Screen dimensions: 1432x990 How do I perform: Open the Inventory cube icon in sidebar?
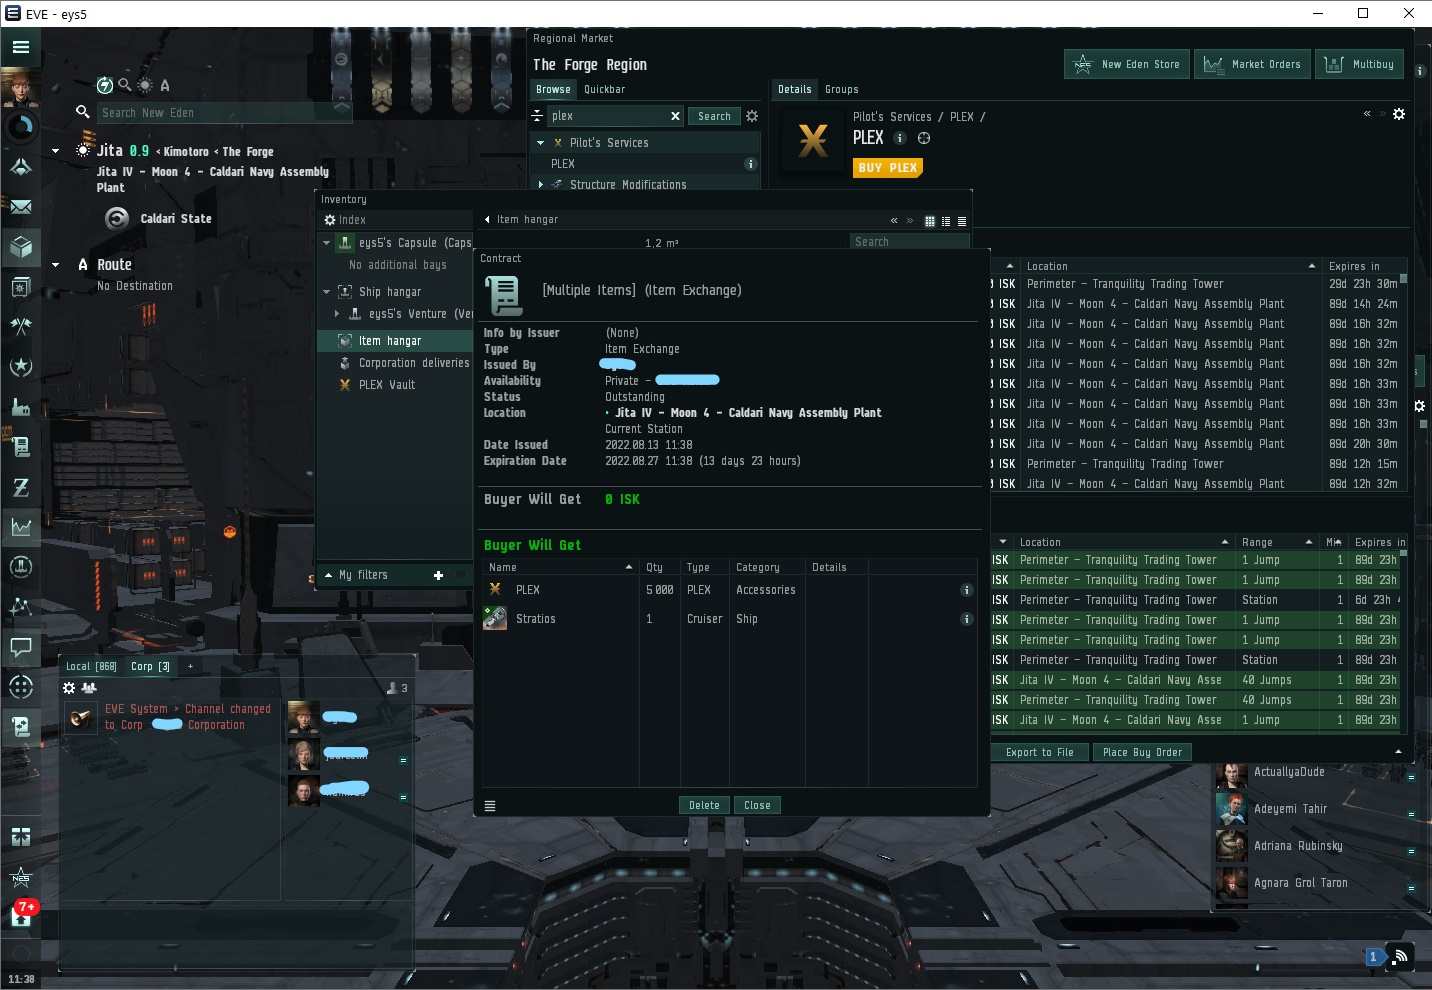[21, 247]
